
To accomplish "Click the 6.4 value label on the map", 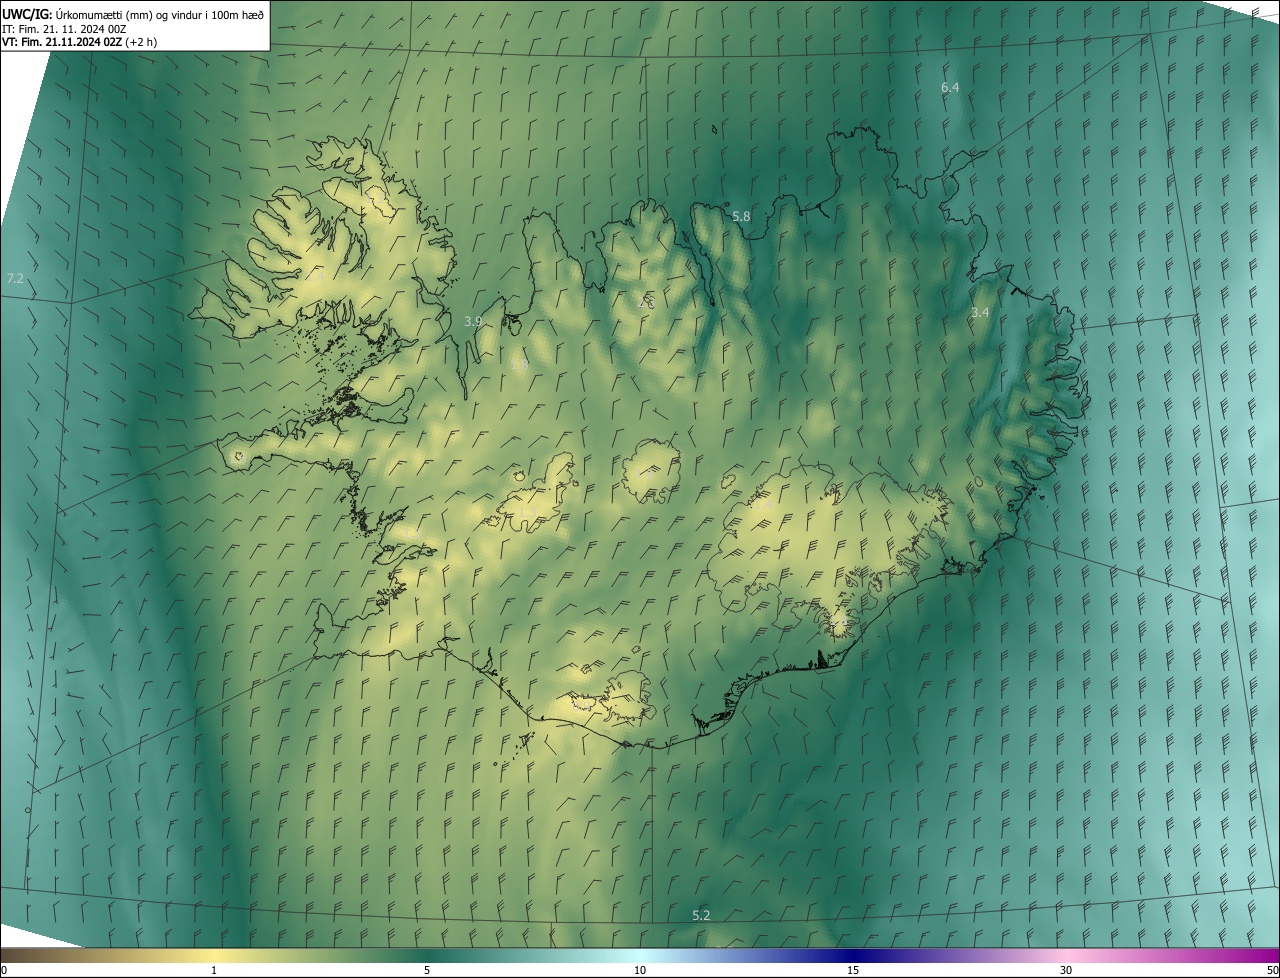I will coord(950,87).
